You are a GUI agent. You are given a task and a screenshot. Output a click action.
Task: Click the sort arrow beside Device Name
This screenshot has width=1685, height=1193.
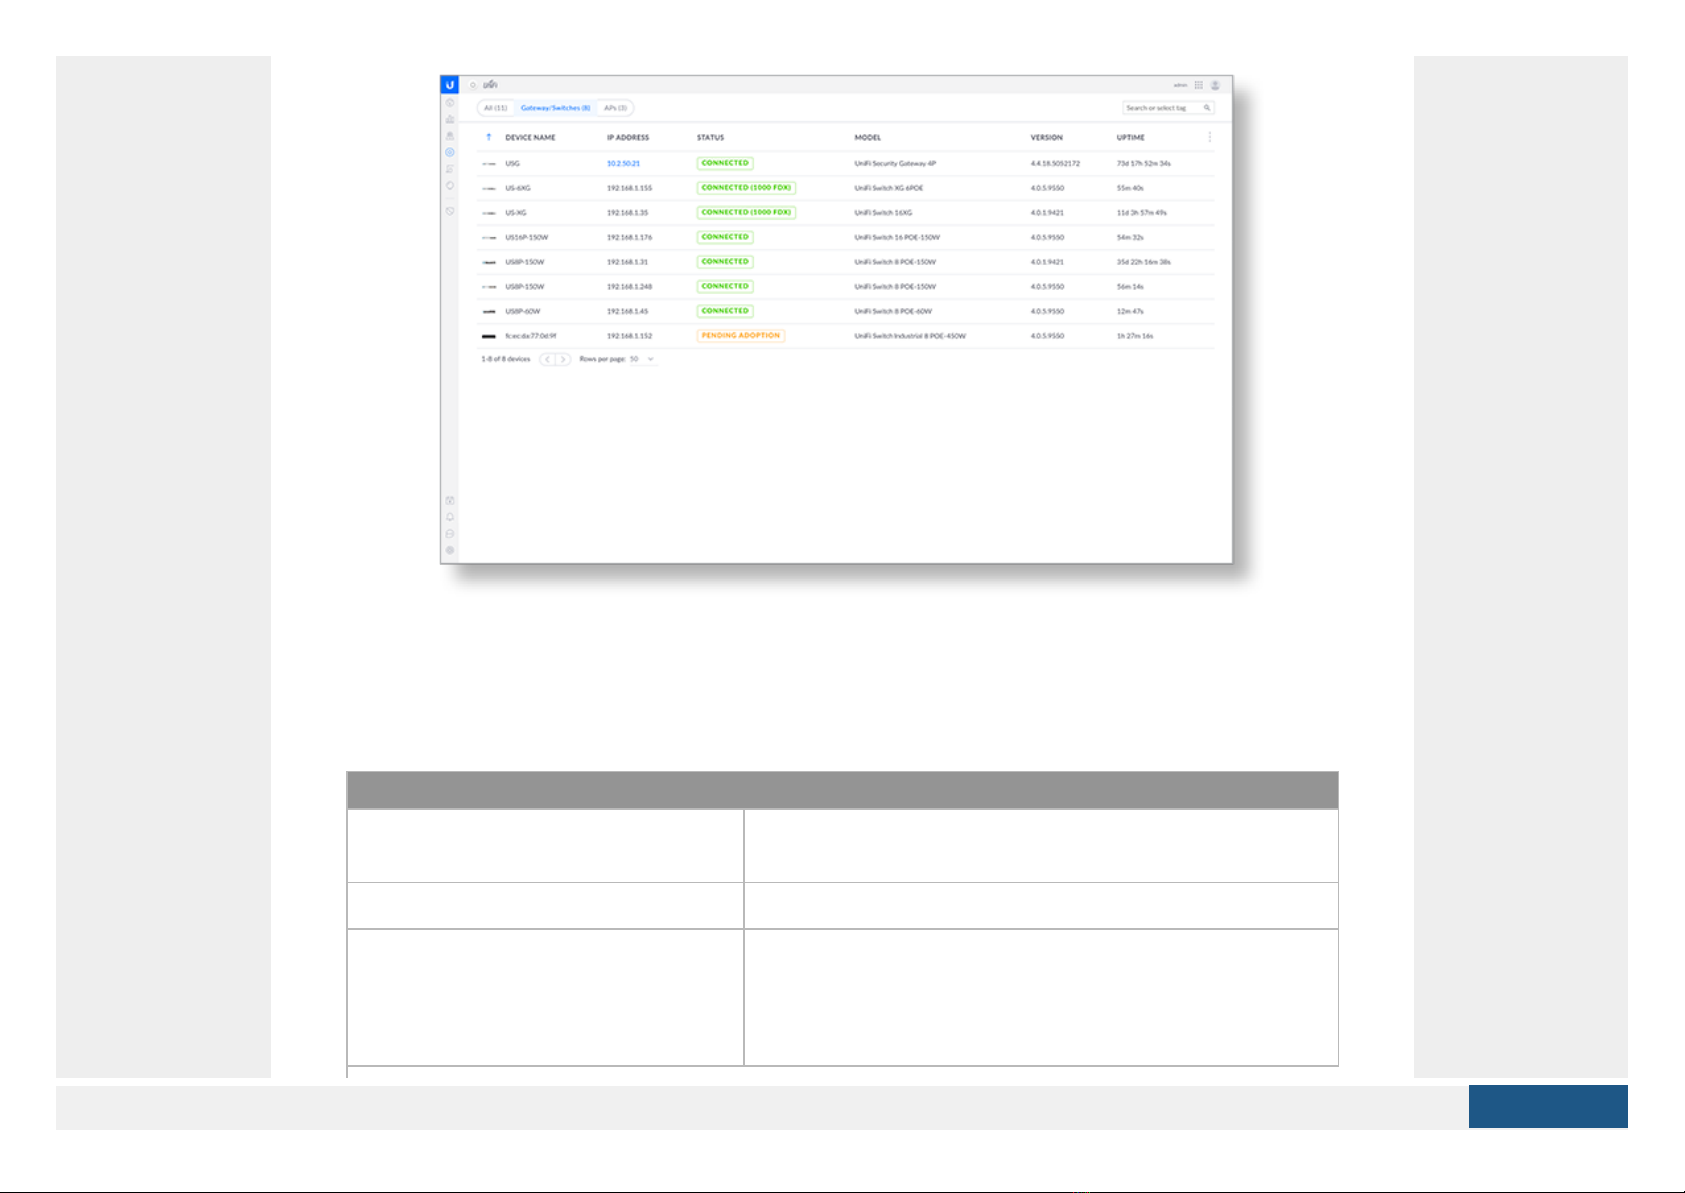click(489, 137)
